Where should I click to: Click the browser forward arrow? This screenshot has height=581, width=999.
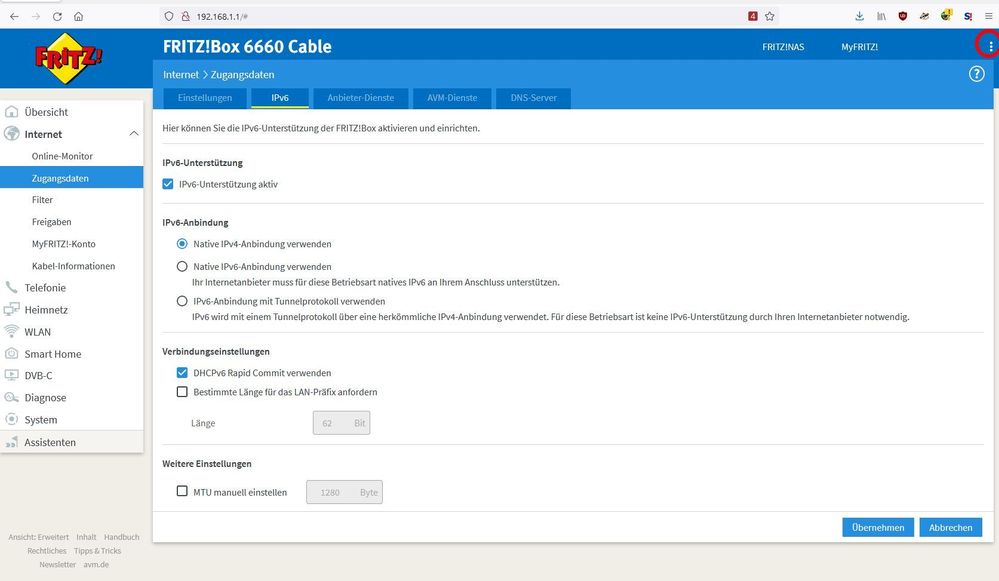(36, 17)
